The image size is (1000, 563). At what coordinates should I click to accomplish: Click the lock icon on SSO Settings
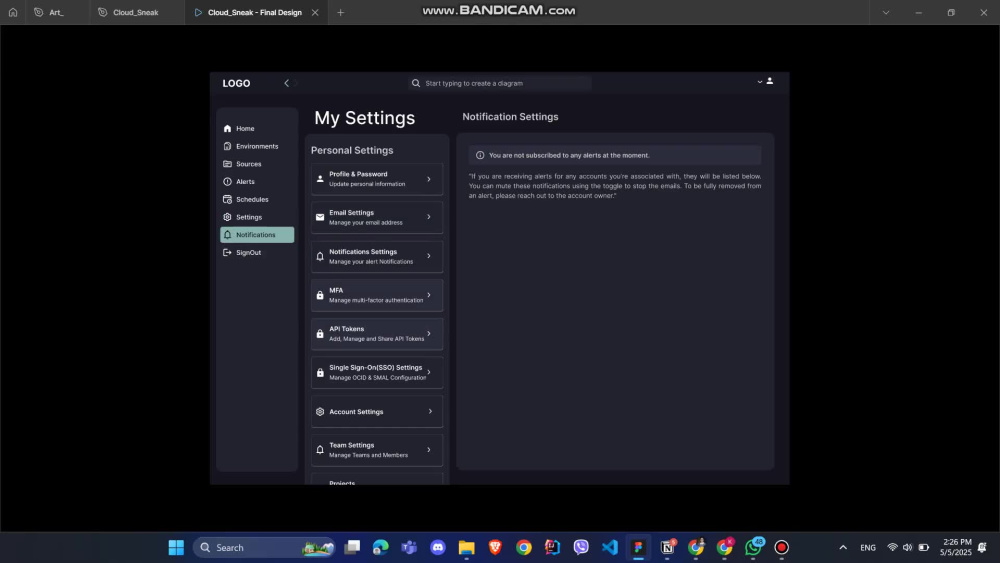coord(320,372)
